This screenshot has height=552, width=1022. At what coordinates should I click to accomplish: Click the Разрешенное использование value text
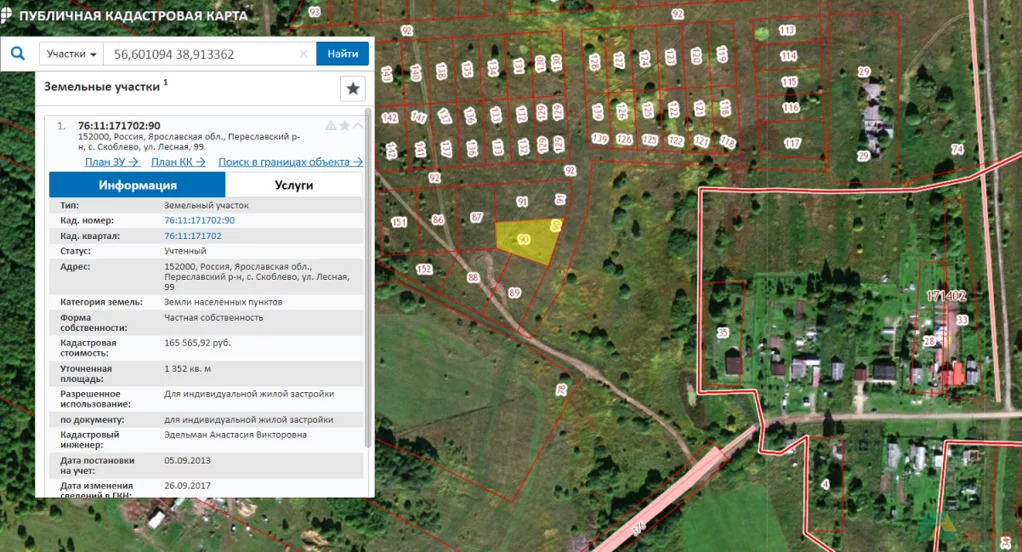[x=249, y=394]
